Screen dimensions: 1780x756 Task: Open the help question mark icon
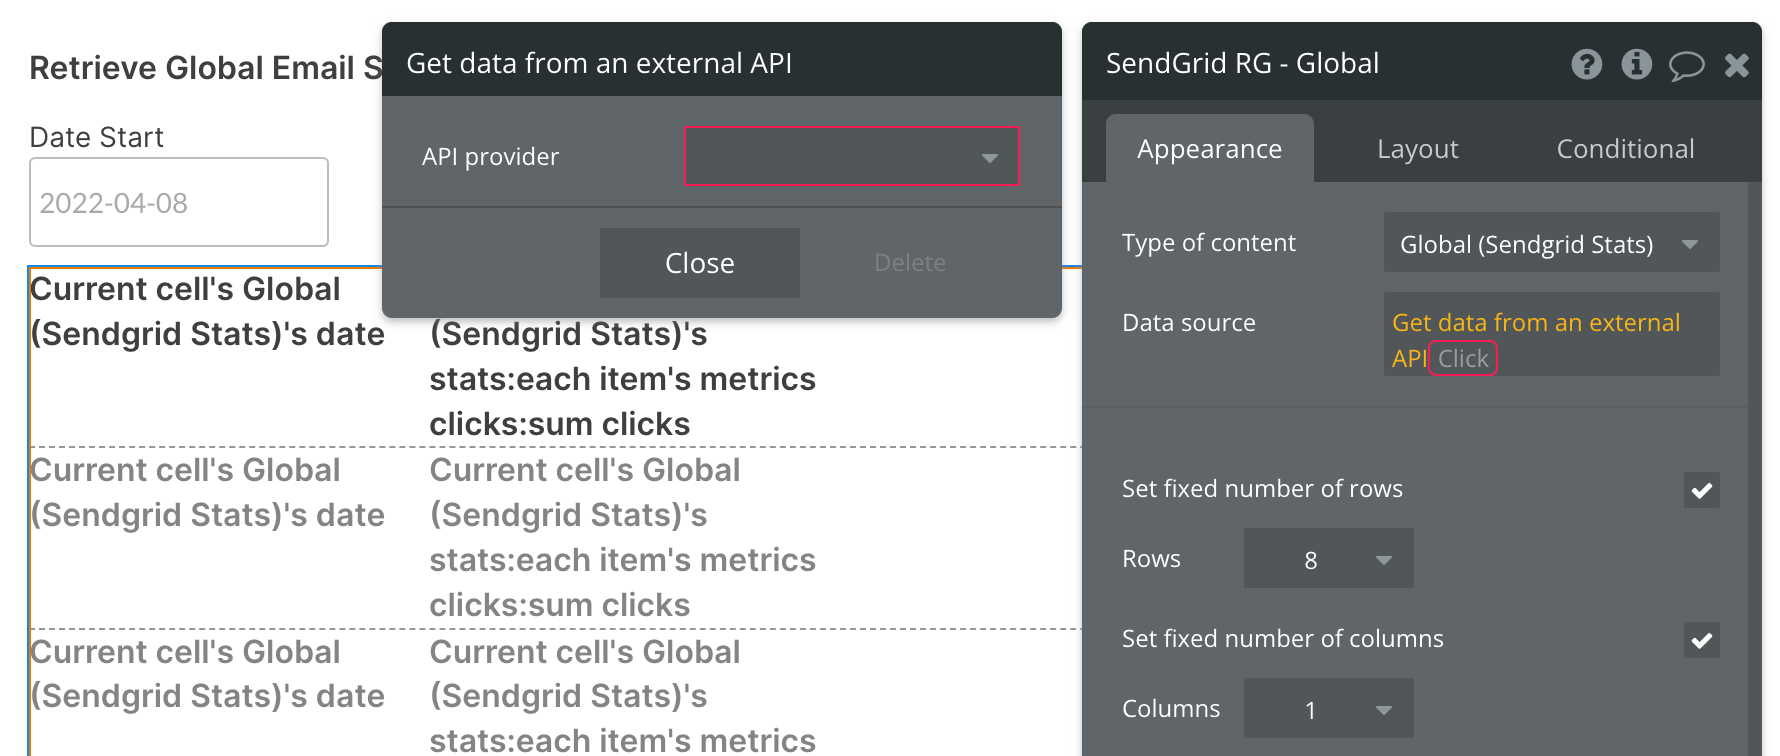(1586, 64)
